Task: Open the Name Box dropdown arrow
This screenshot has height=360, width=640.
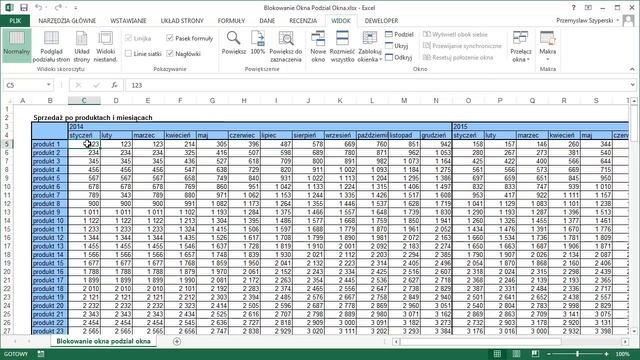Action: pyautogui.click(x=49, y=85)
